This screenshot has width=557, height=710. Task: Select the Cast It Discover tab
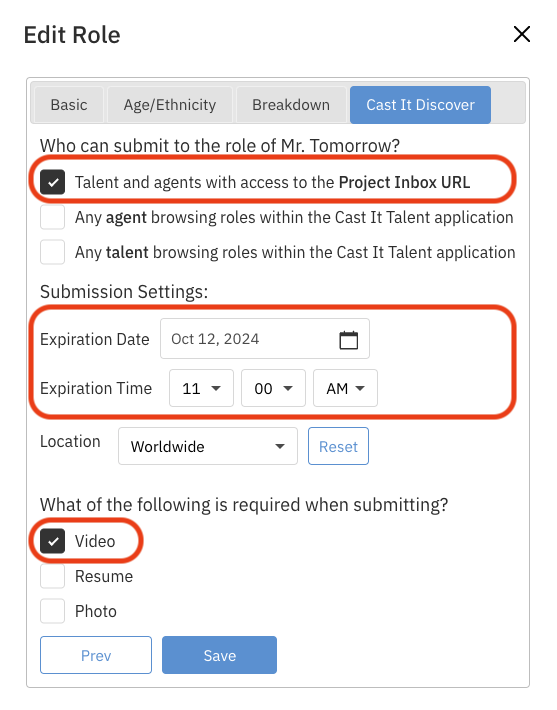(420, 105)
